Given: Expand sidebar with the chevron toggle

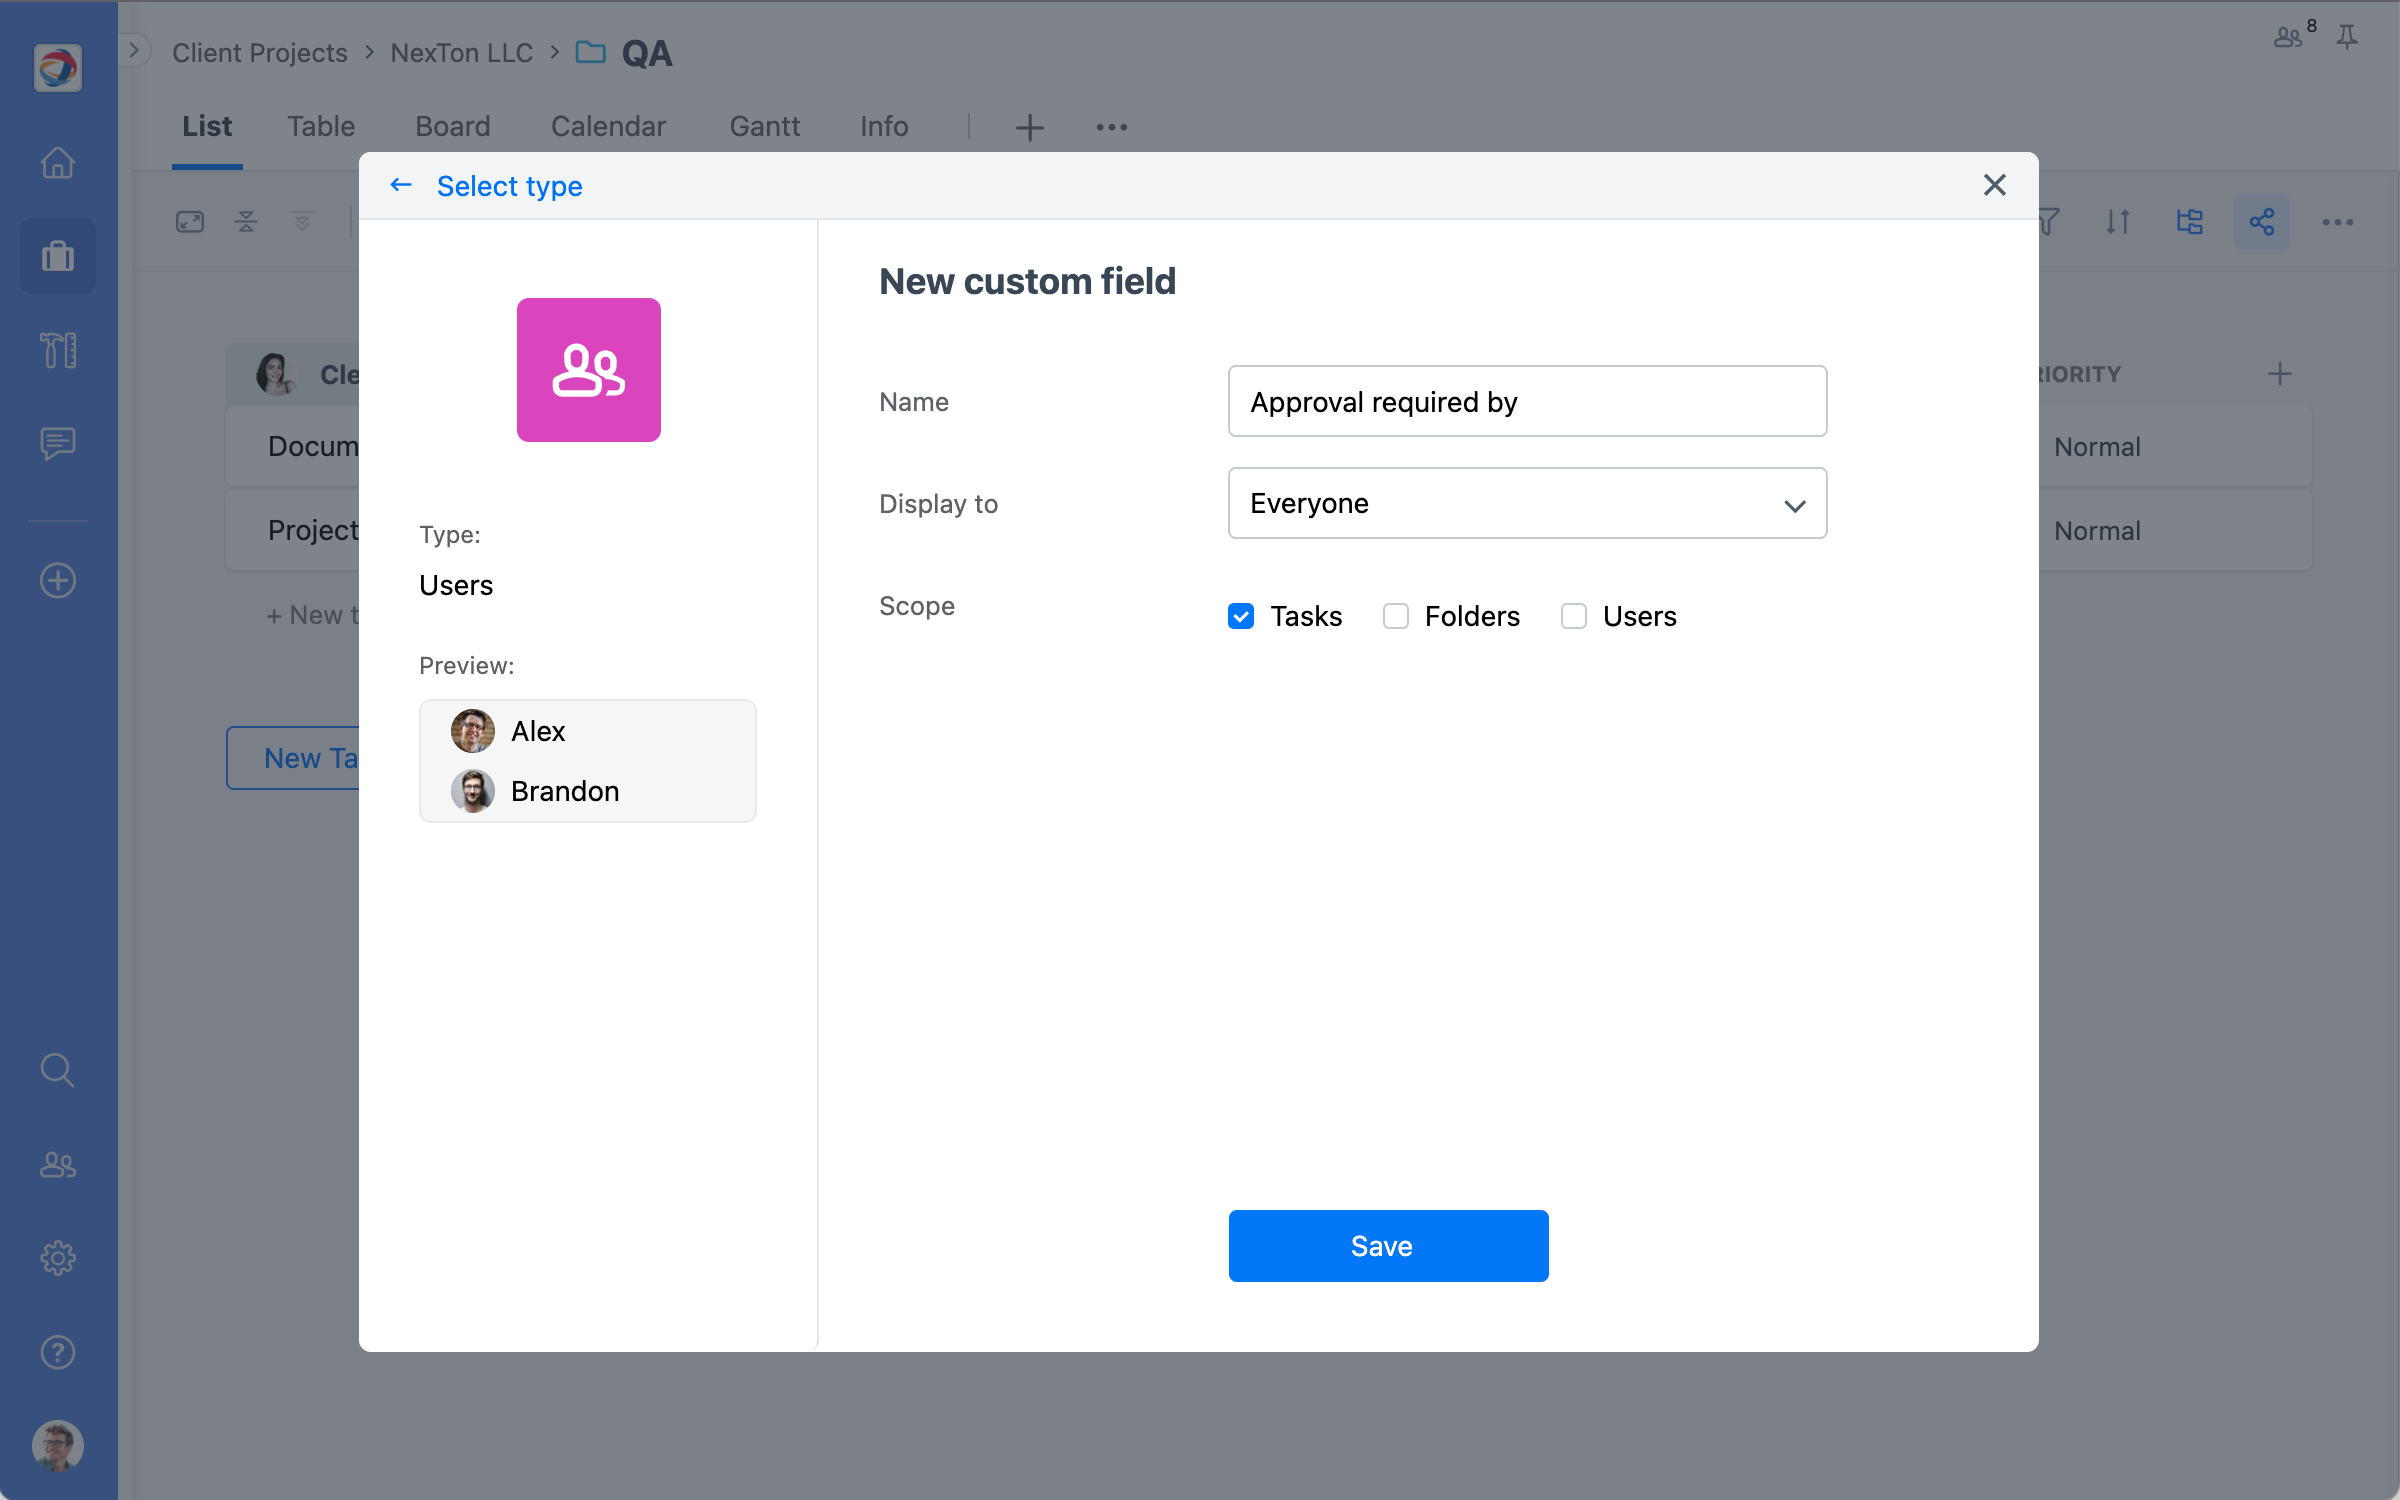Looking at the screenshot, I should pyautogui.click(x=134, y=50).
